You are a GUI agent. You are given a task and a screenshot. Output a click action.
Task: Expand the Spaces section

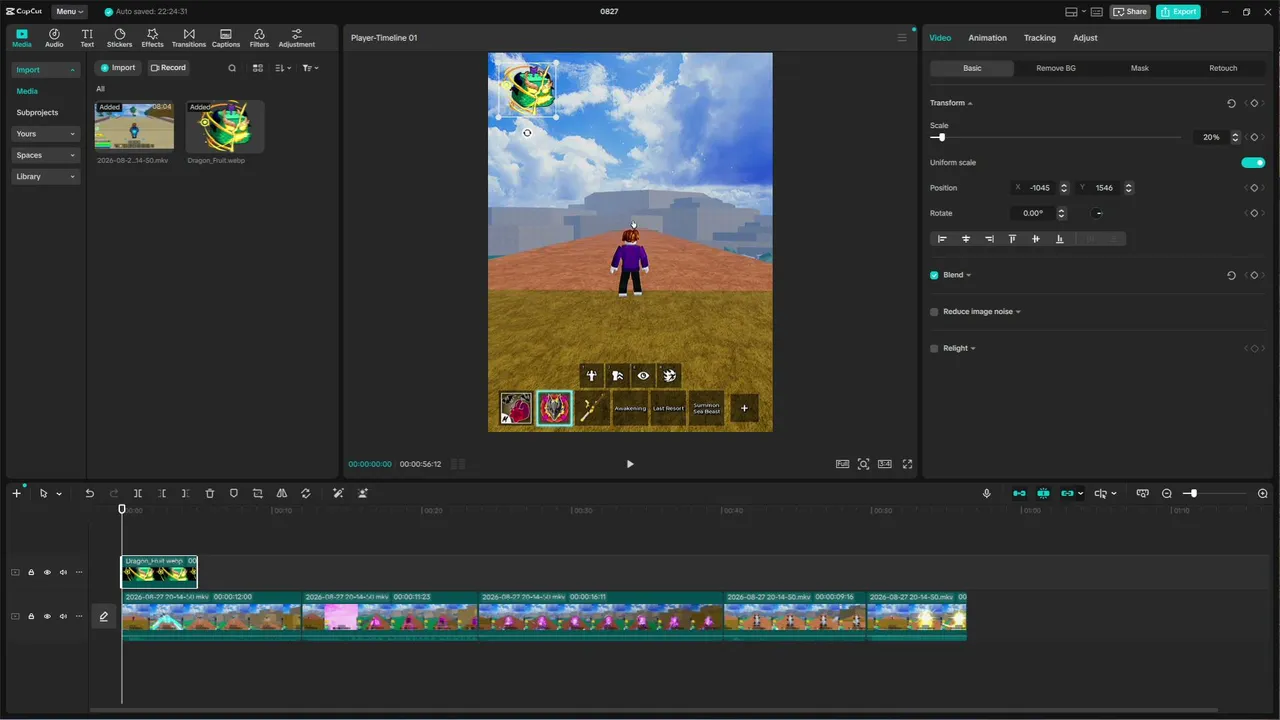(x=45, y=155)
